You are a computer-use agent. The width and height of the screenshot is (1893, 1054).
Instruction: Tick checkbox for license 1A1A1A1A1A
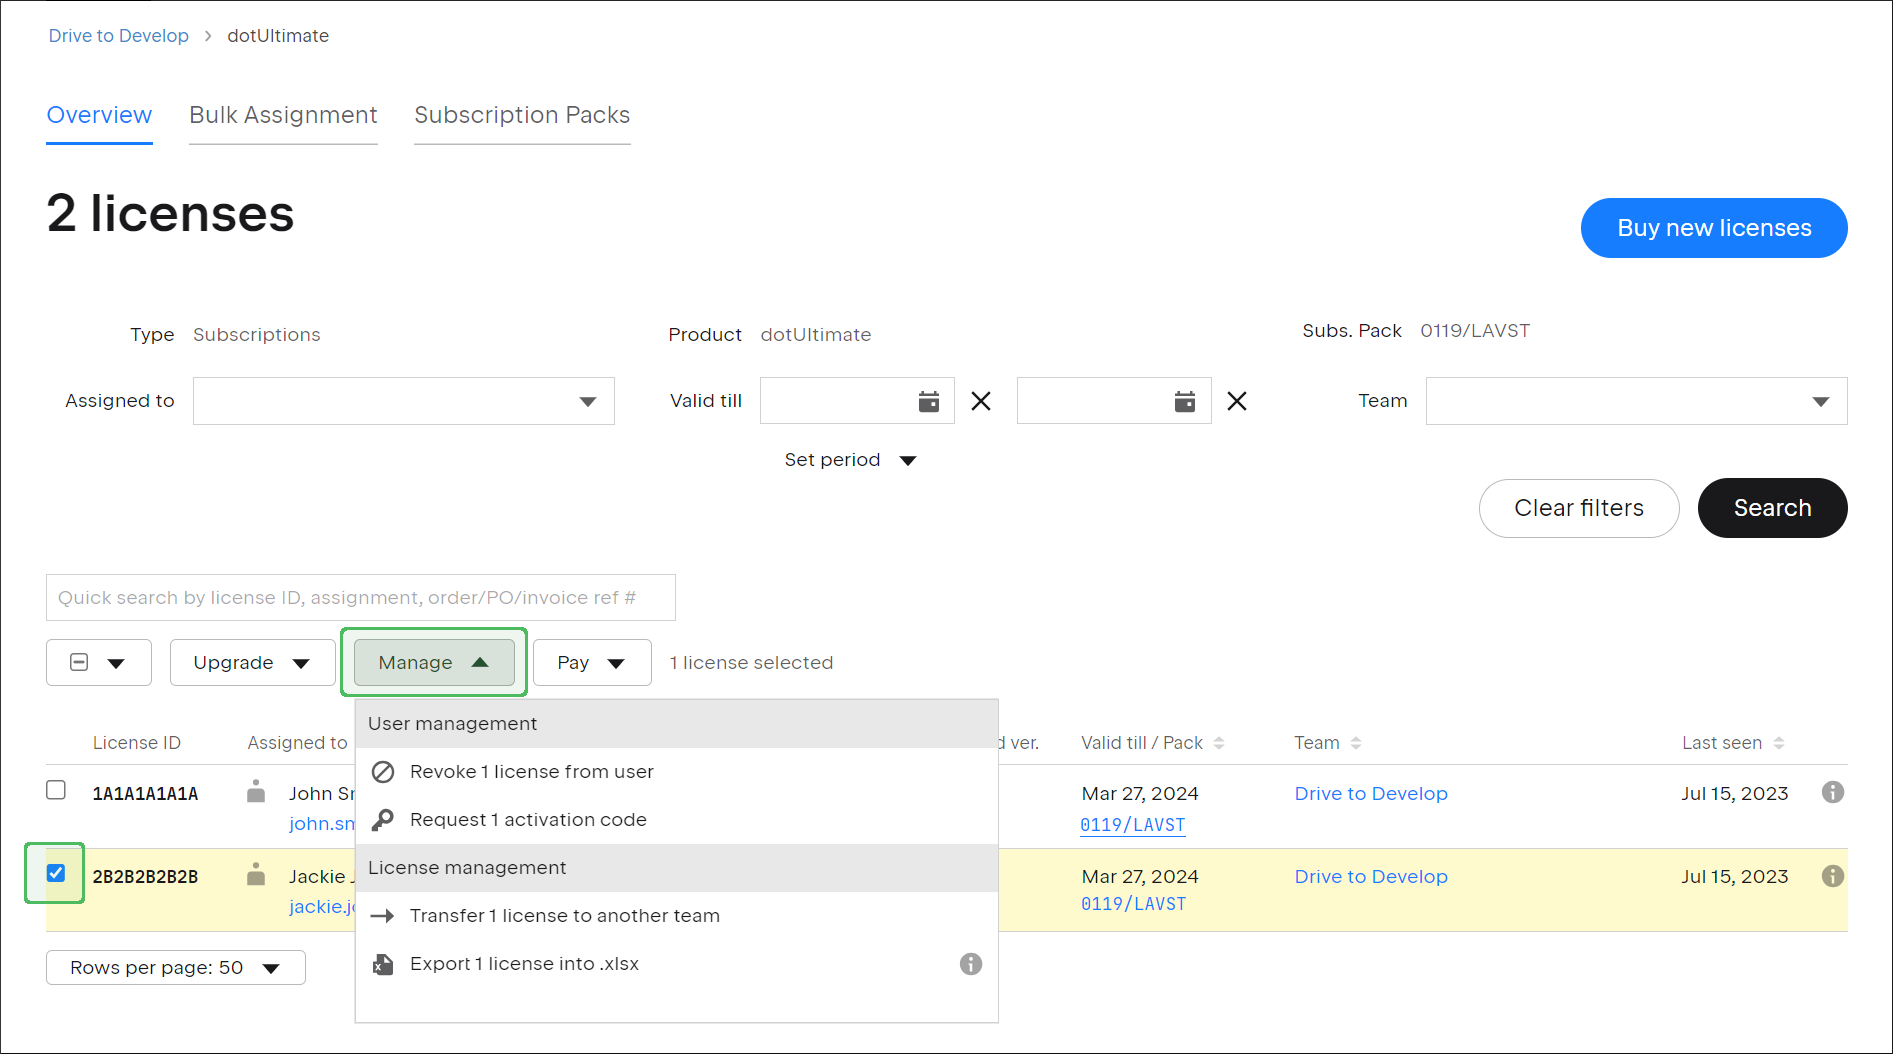56,790
